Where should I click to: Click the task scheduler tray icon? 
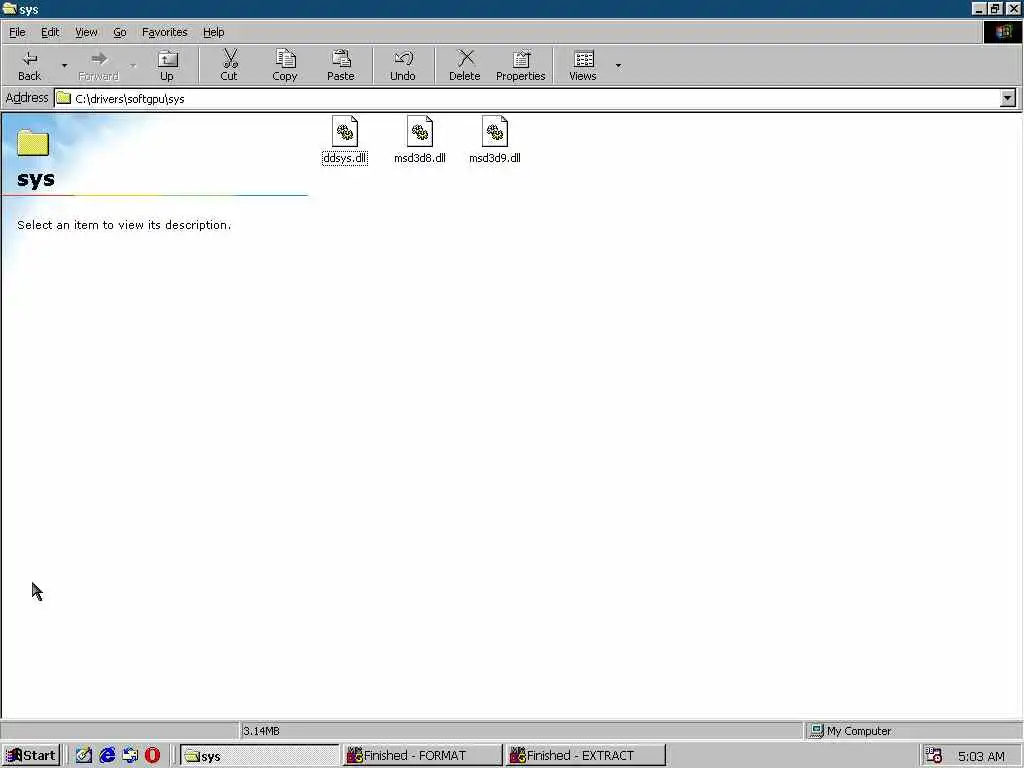[x=933, y=756]
